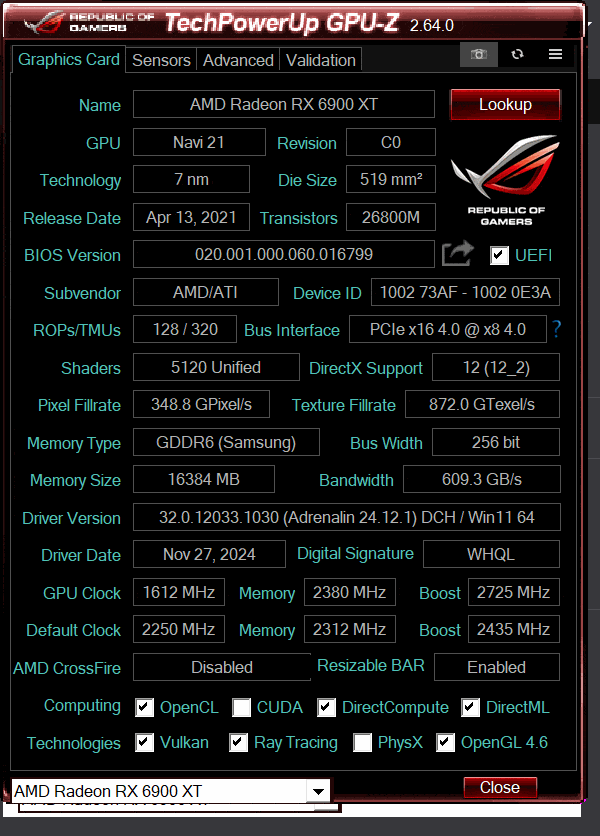Click the Bandwidth value 609.3 GB/s
600x836 pixels.
[x=482, y=479]
